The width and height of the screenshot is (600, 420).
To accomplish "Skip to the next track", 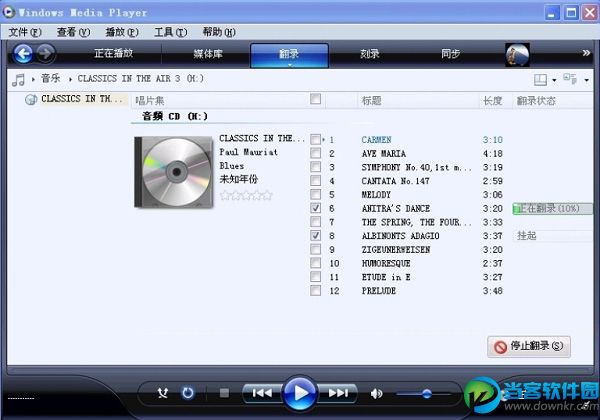I will (x=338, y=393).
